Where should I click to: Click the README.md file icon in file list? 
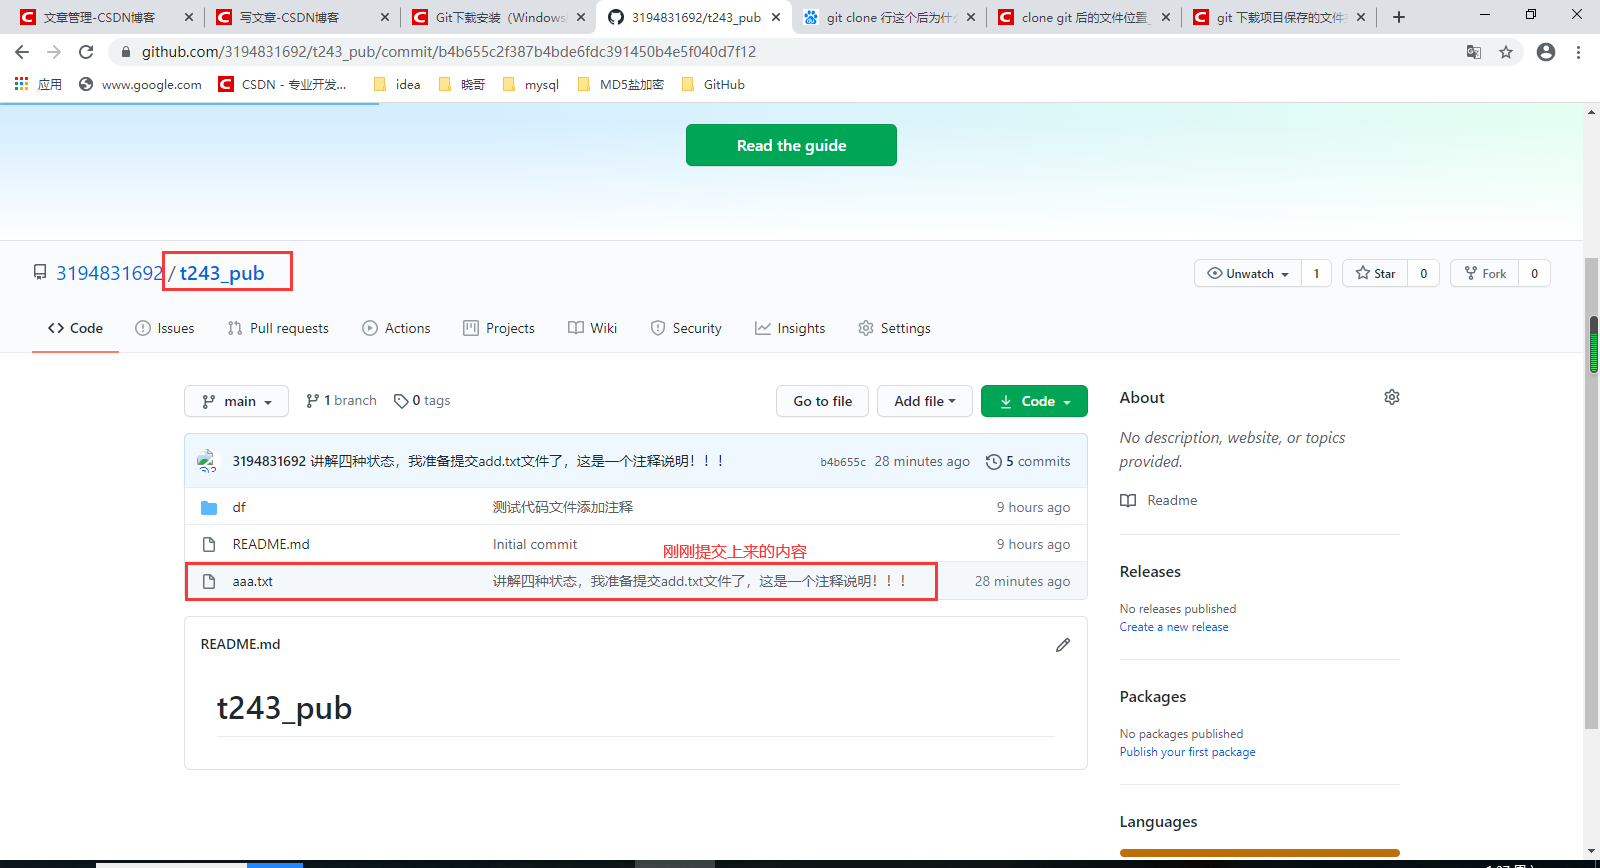click(x=209, y=544)
